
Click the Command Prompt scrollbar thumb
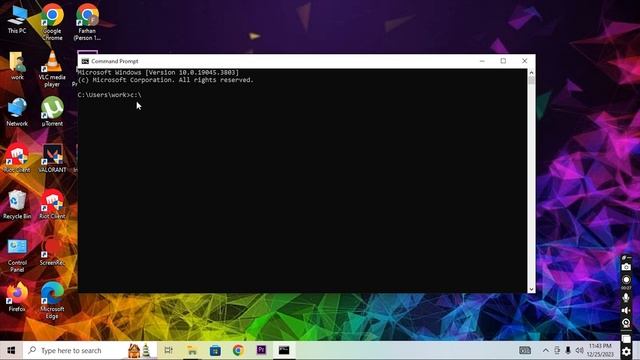pos(531,80)
